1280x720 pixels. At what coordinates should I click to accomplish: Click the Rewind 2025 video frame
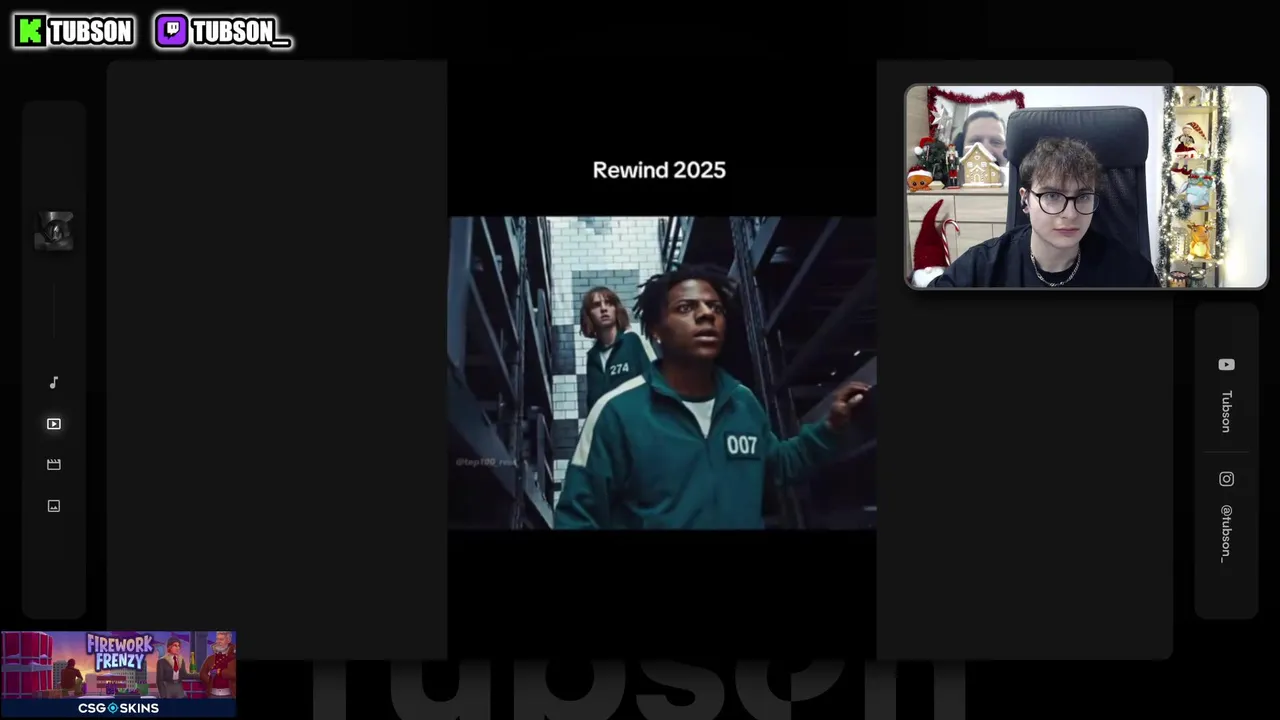click(662, 373)
